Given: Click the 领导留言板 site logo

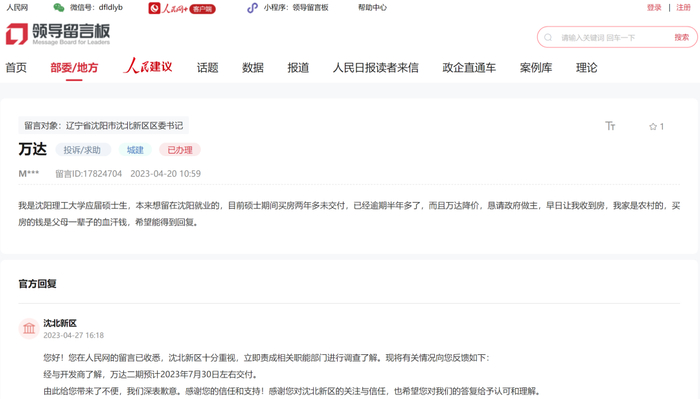Looking at the screenshot, I should pos(58,34).
